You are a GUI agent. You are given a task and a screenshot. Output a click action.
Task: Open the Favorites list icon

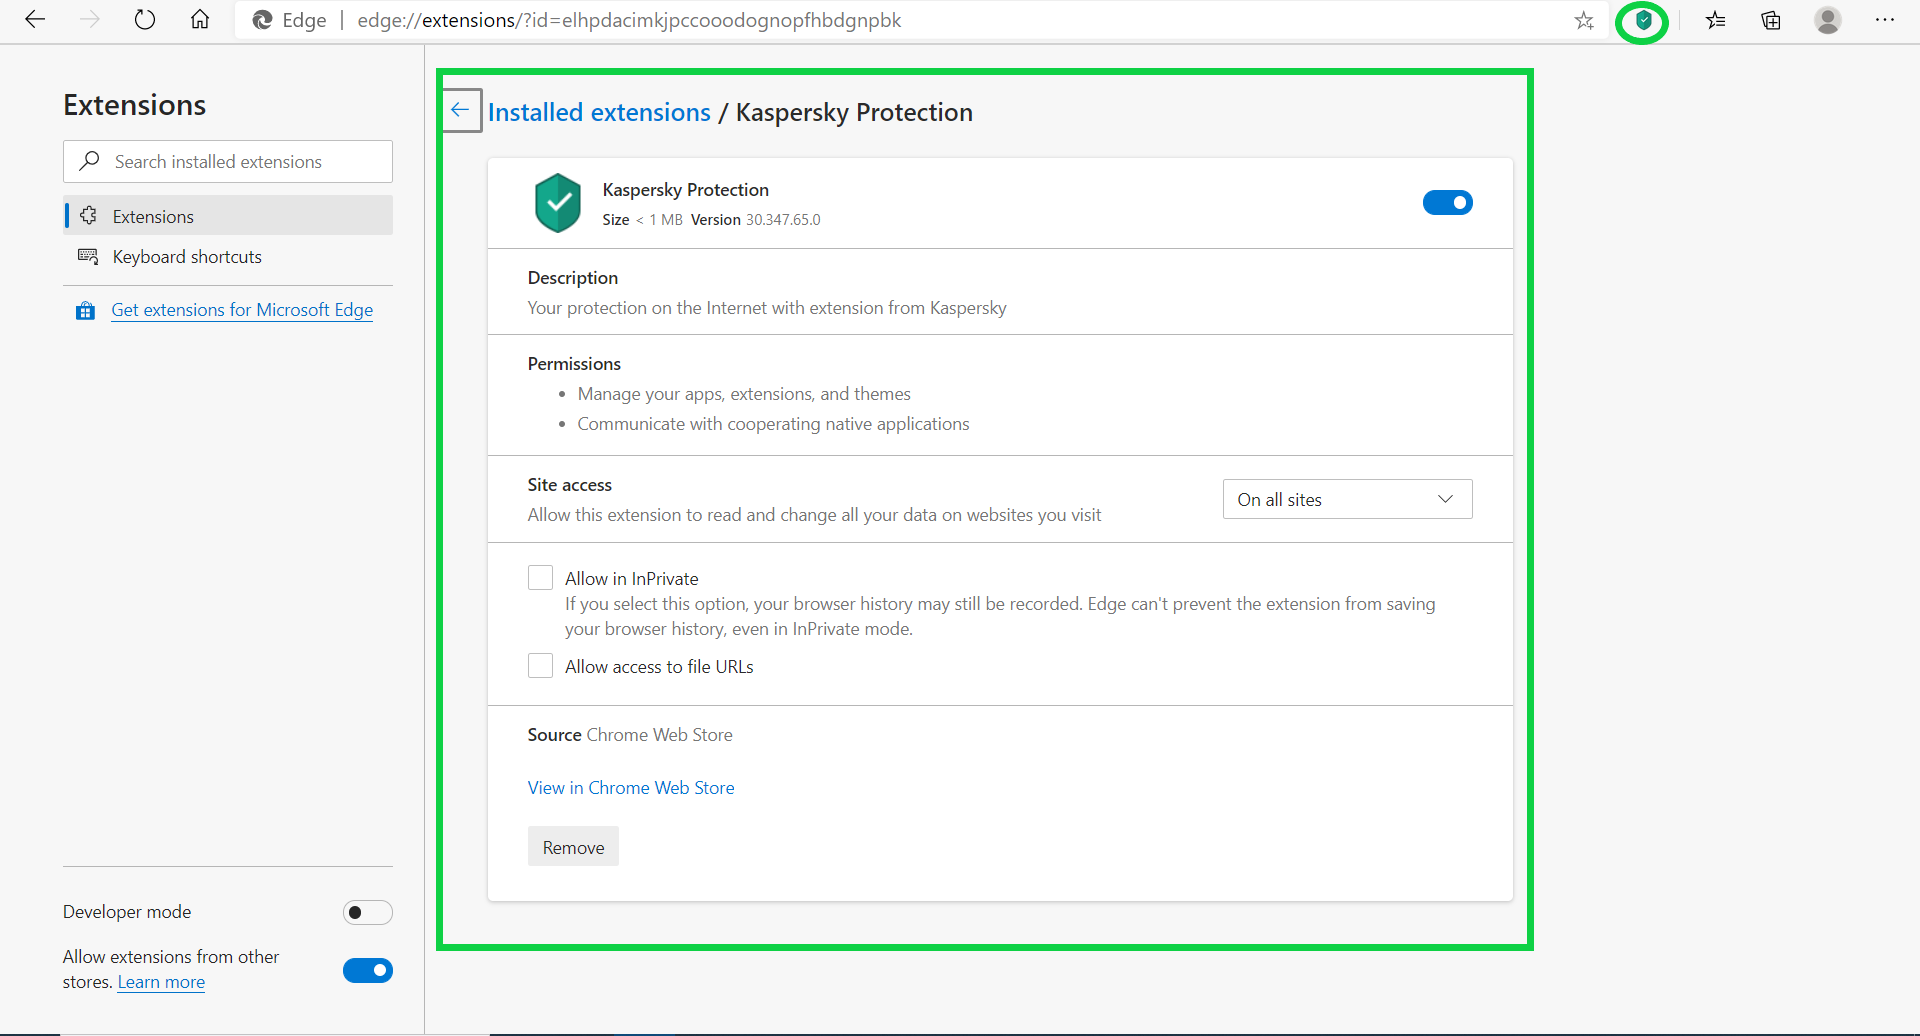(1716, 21)
